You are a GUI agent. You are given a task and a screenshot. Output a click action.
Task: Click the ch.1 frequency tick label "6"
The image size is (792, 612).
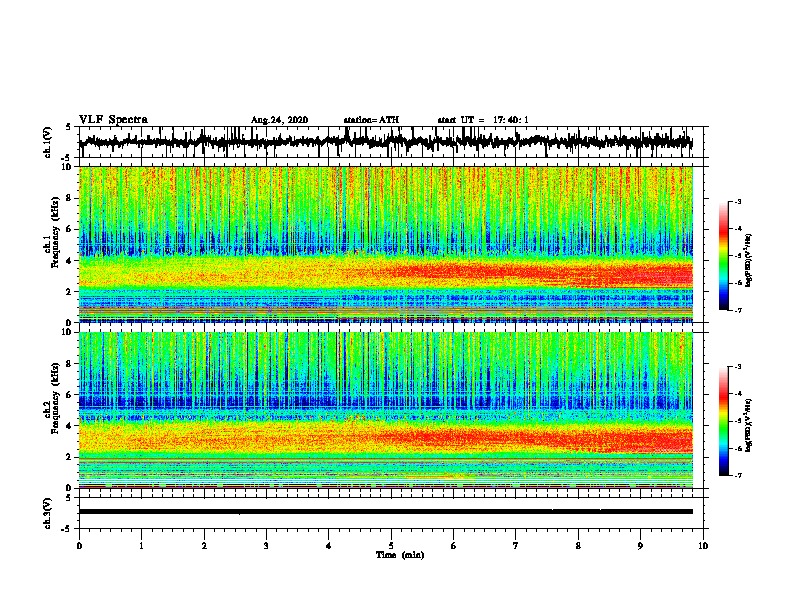pos(70,229)
